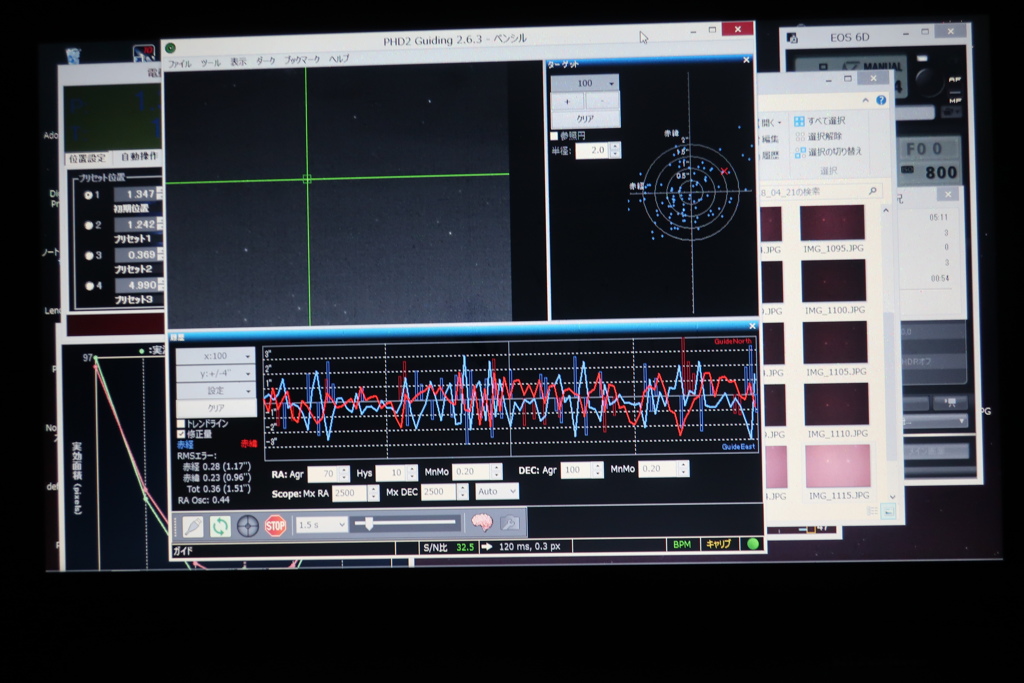Click the search magnifier icon in Explorer
1024x683 pixels.
(x=872, y=191)
